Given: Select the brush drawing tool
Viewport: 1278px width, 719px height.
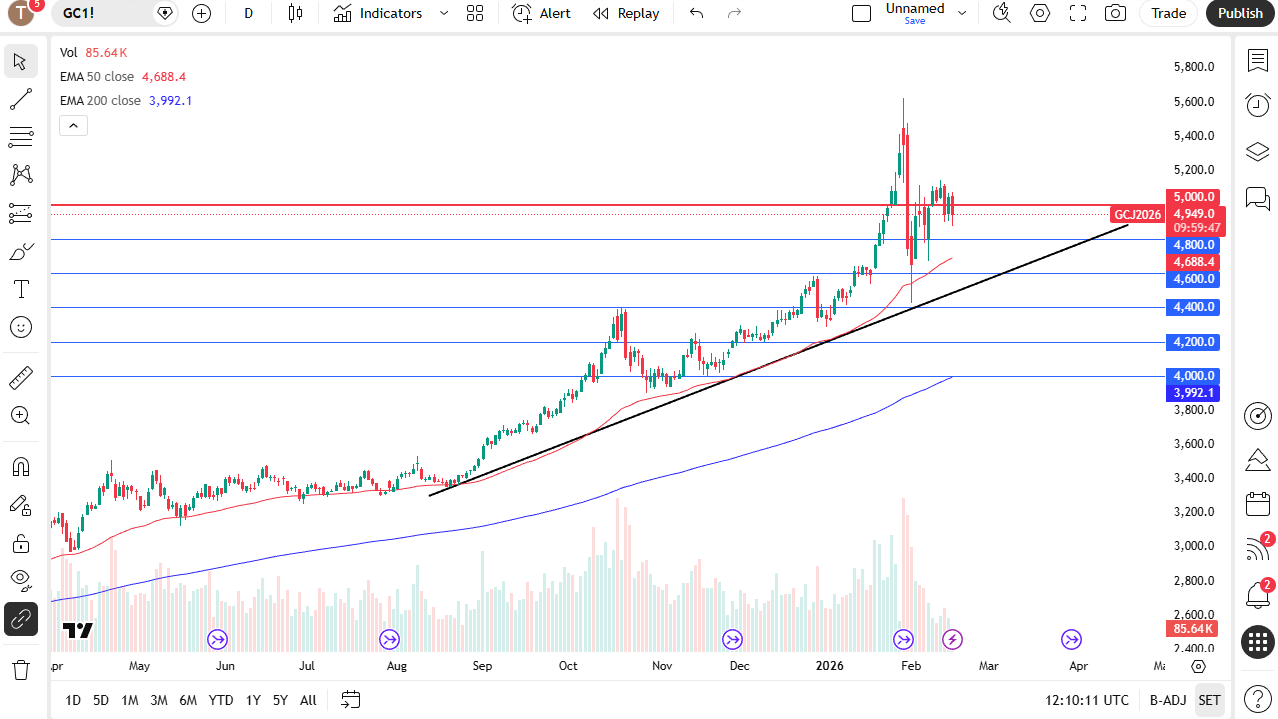Looking at the screenshot, I should tap(20, 251).
